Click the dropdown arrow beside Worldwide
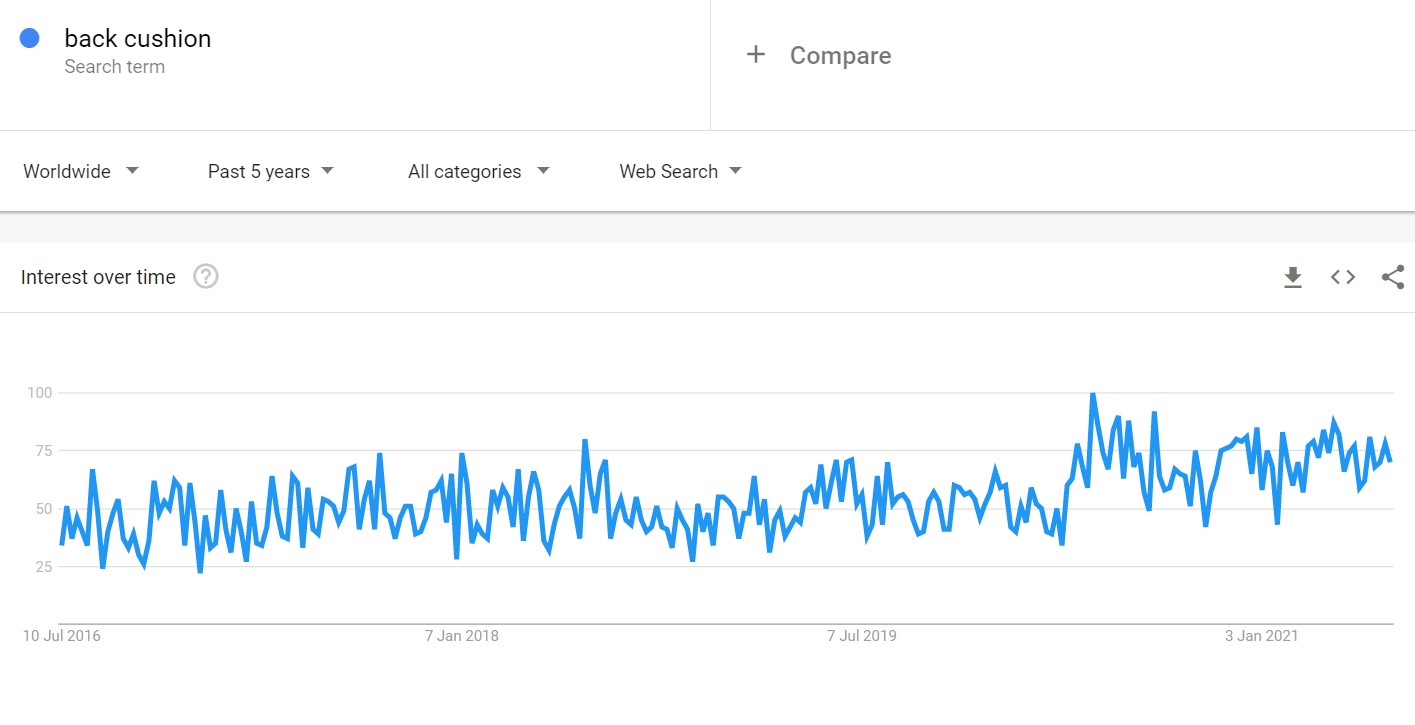Viewport: 1415px width, 725px height. (x=132, y=171)
